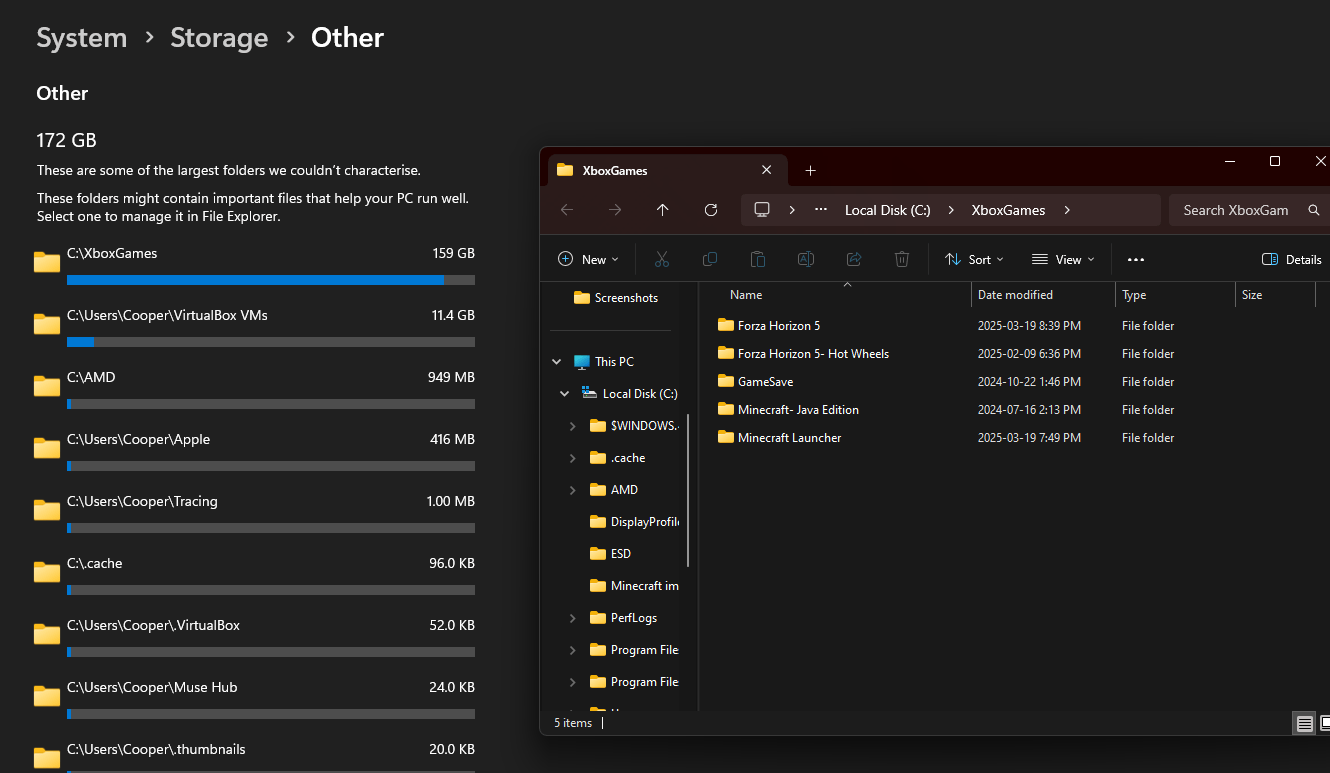1330x773 pixels.
Task: Select the XboxGames tab in File Explorer
Action: click(668, 170)
